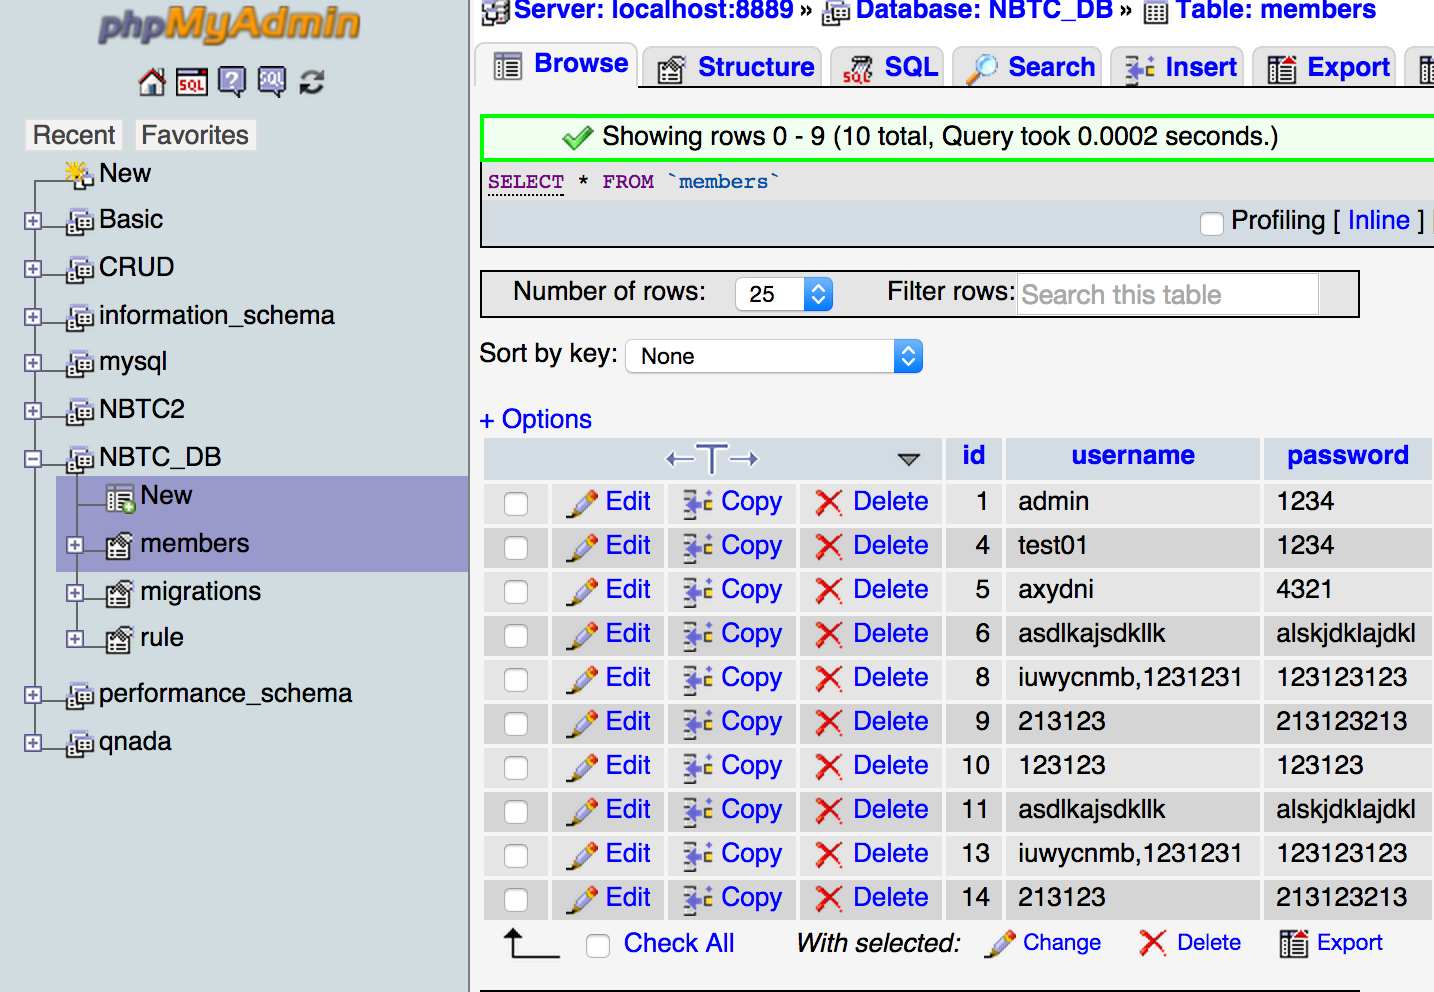Mark the checkbox for row id 10
1434x992 pixels.
click(x=516, y=767)
